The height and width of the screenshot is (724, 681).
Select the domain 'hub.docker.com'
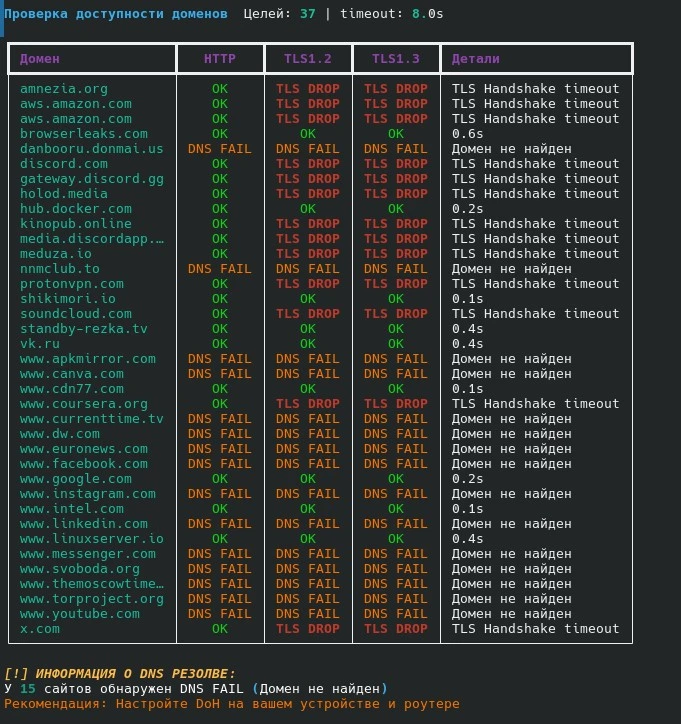point(76,209)
